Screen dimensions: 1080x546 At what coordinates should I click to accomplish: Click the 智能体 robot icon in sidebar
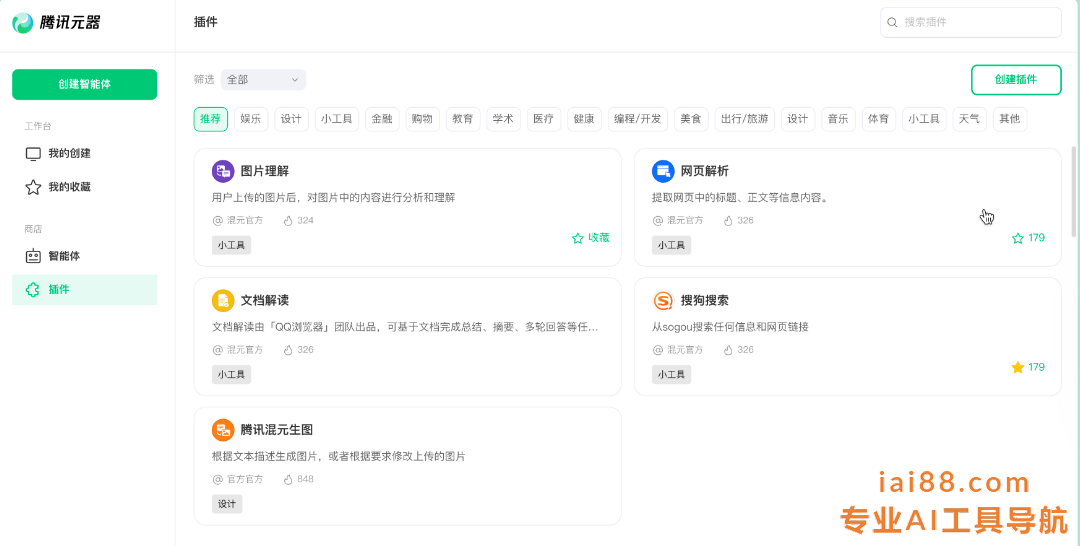[33, 256]
